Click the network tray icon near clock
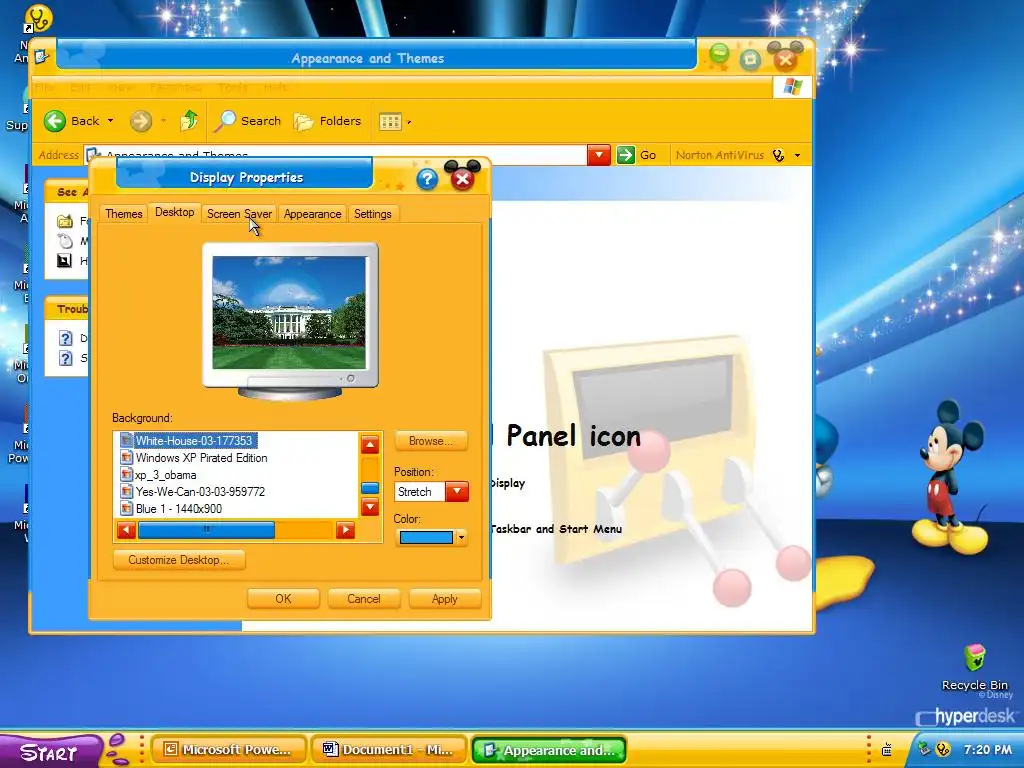Image resolution: width=1024 pixels, height=768 pixels. 925,749
